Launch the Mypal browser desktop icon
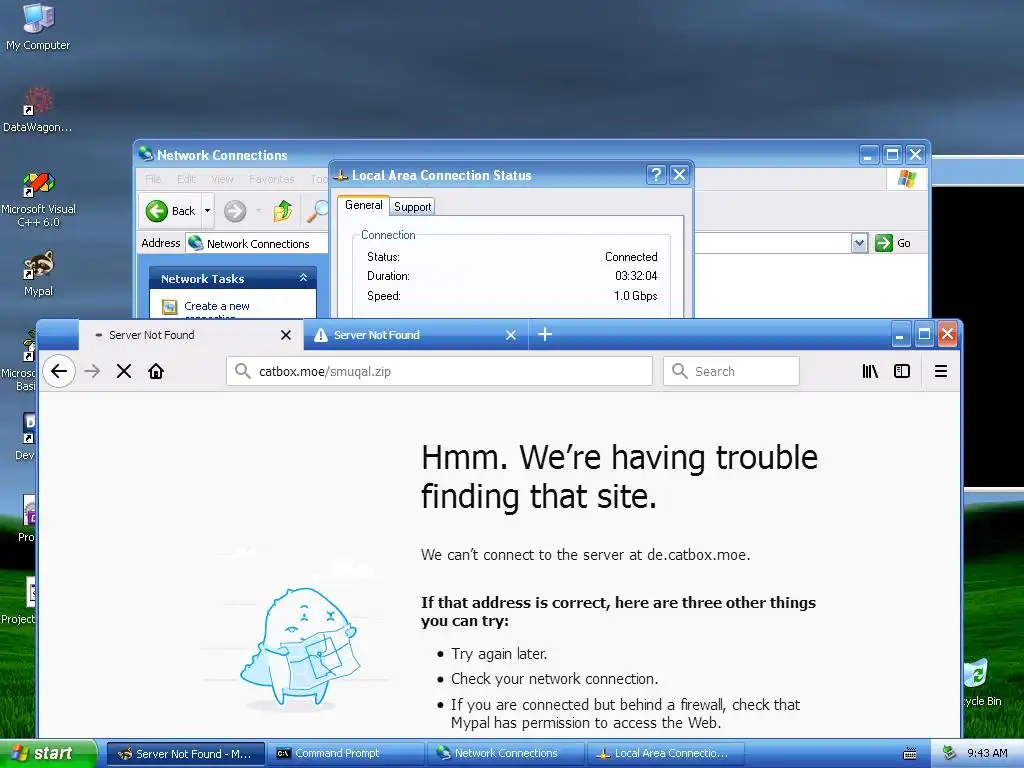Screen dimensions: 1024x768 [38, 273]
